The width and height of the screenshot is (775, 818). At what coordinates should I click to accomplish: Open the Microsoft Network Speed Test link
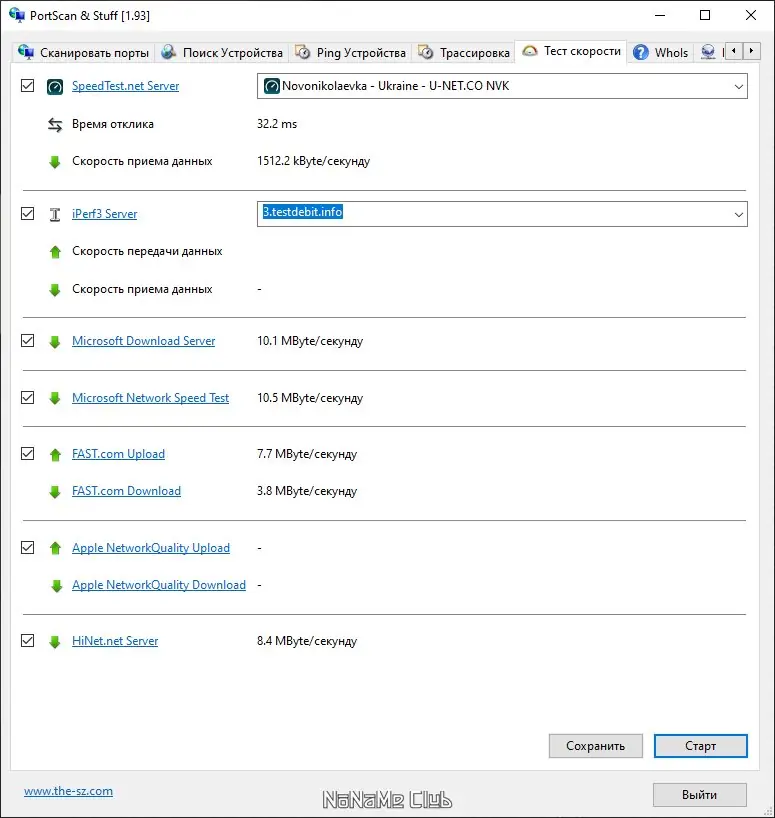point(150,398)
